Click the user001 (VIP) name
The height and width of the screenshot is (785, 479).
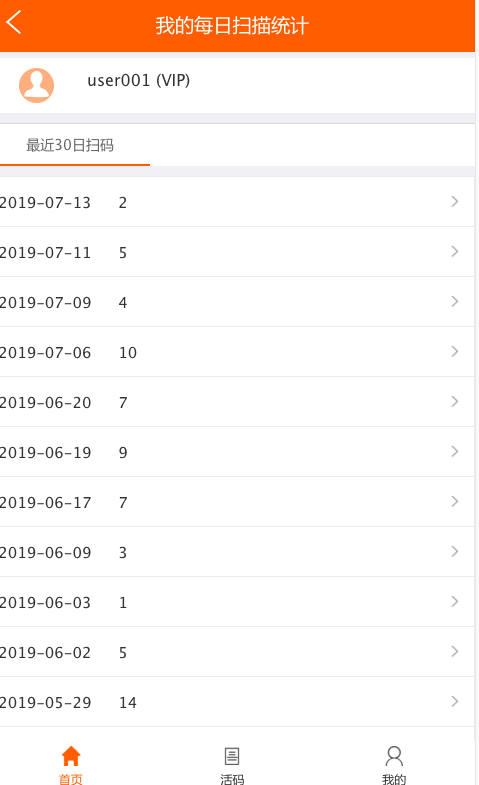coord(139,81)
